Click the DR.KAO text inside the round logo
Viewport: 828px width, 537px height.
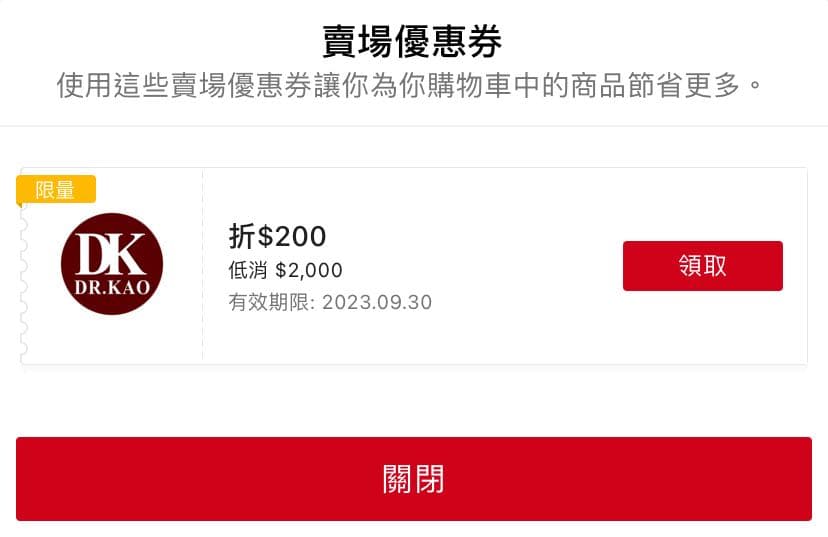111,287
